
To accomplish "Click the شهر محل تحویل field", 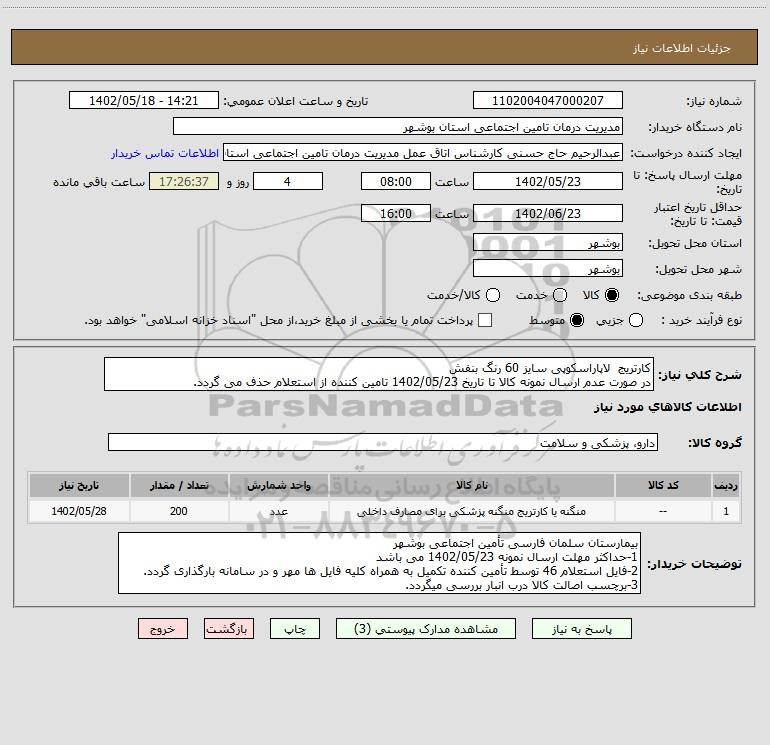I will 548,268.
